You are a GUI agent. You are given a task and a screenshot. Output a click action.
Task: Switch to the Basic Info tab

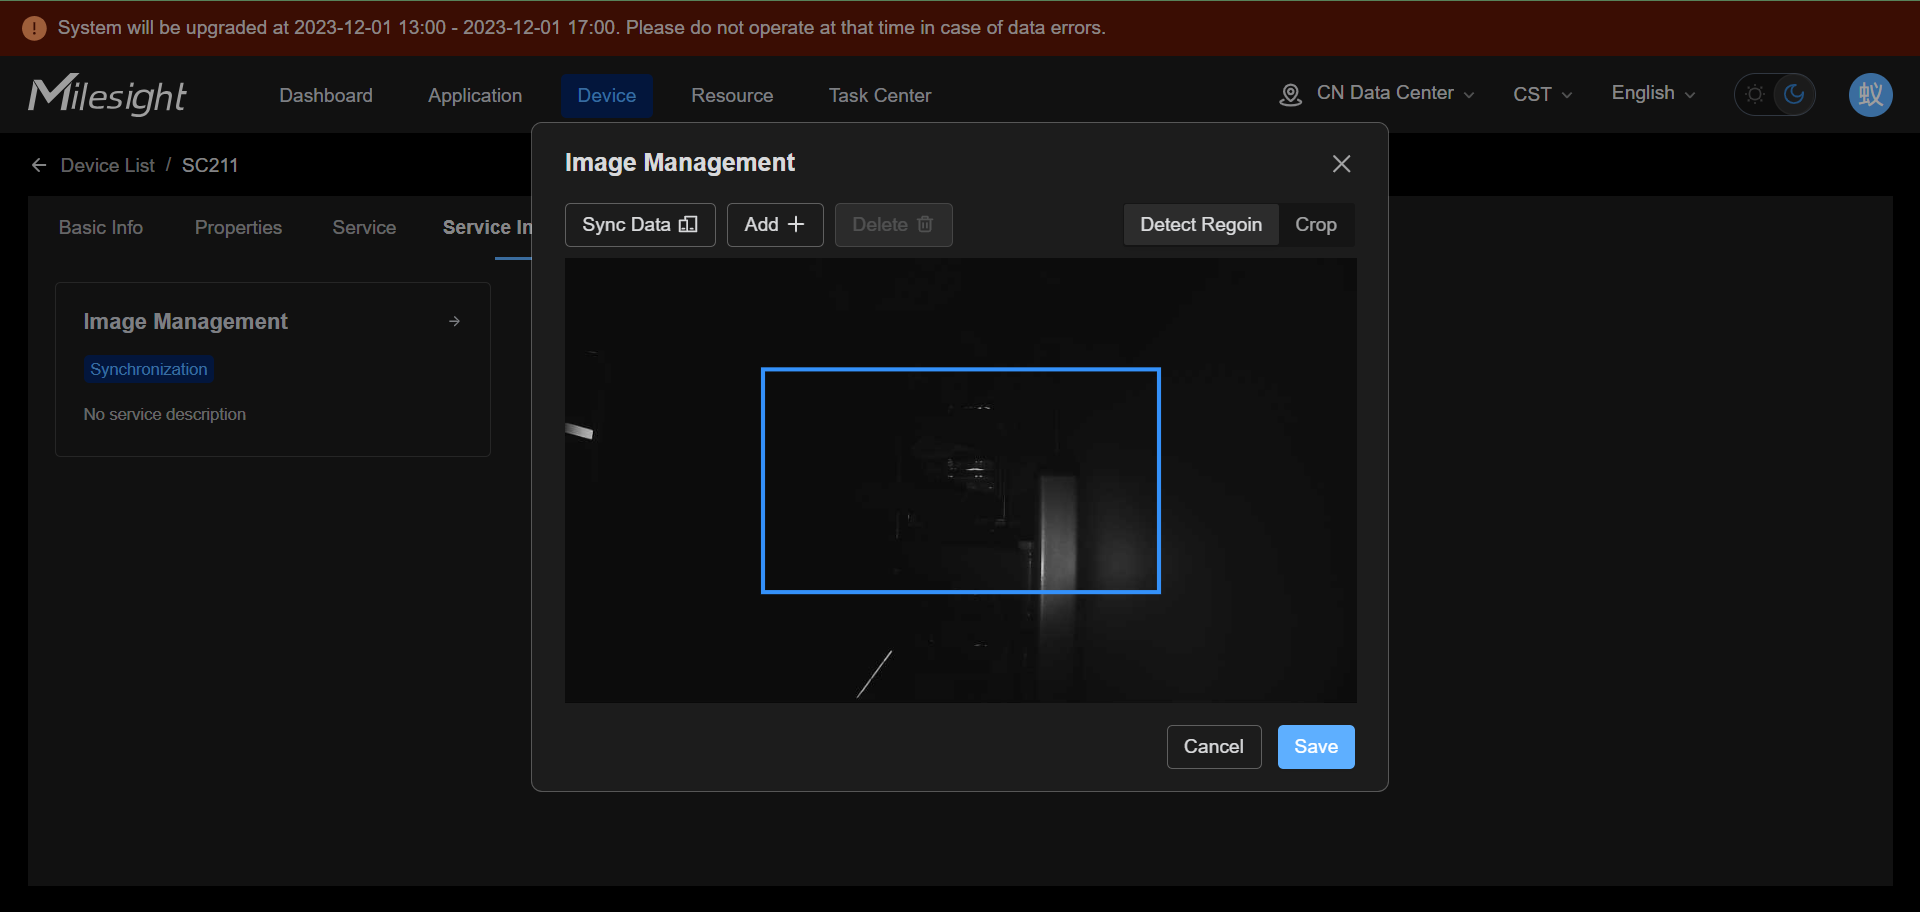click(x=101, y=227)
